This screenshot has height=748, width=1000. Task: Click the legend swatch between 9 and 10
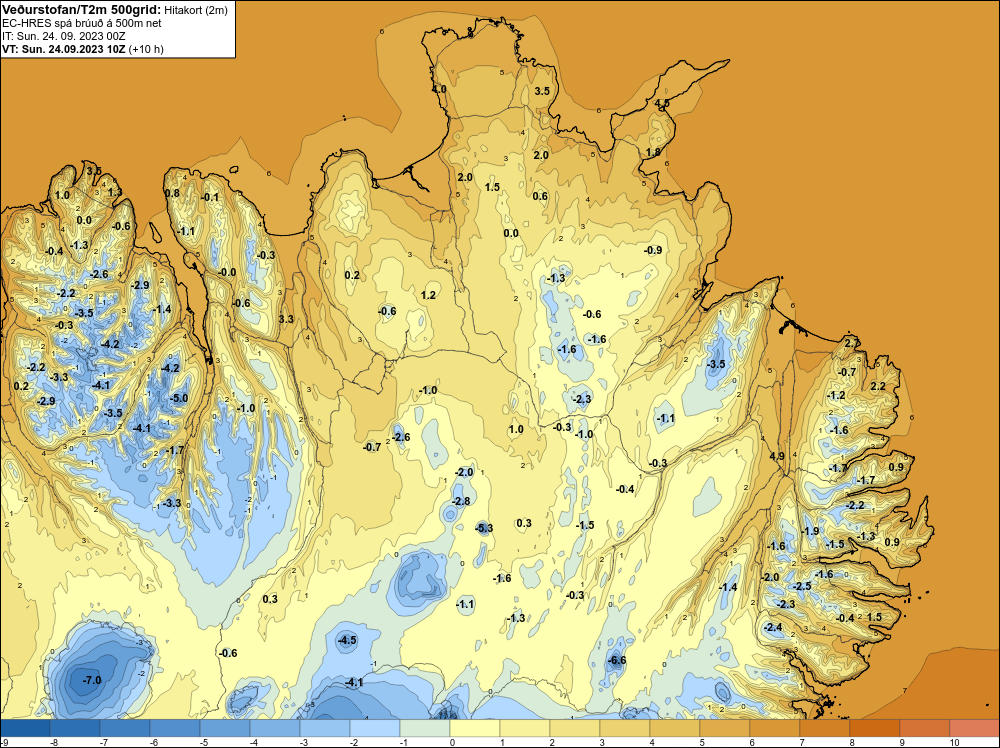[925, 728]
